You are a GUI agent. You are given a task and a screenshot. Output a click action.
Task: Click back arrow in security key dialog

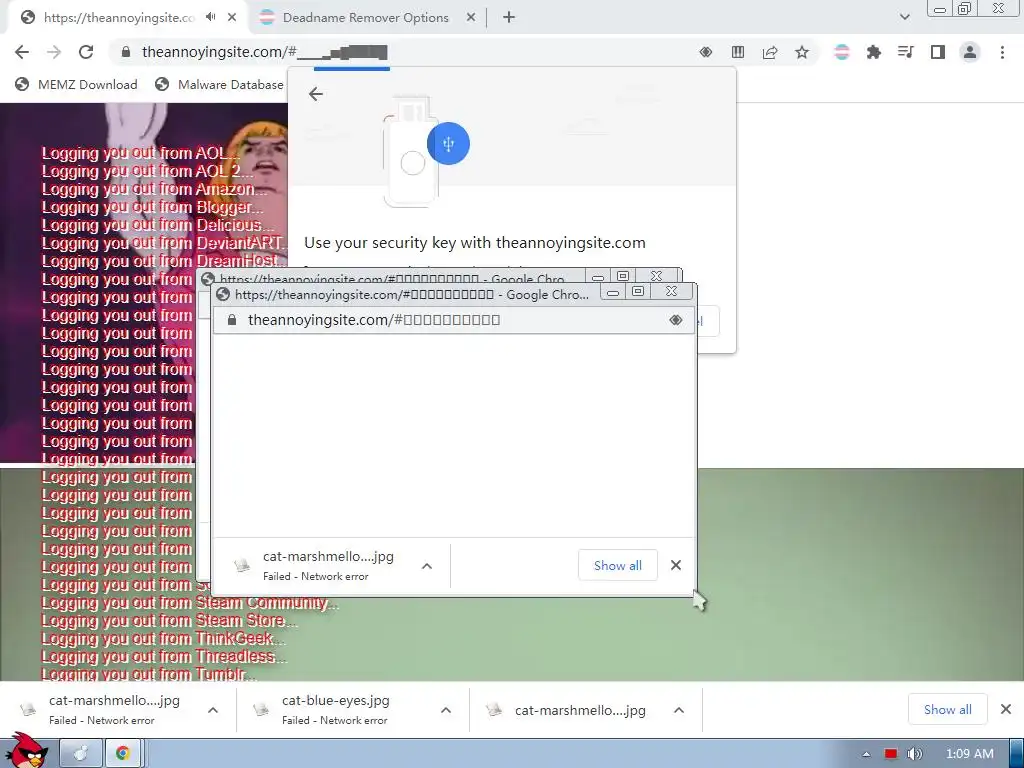click(x=315, y=94)
